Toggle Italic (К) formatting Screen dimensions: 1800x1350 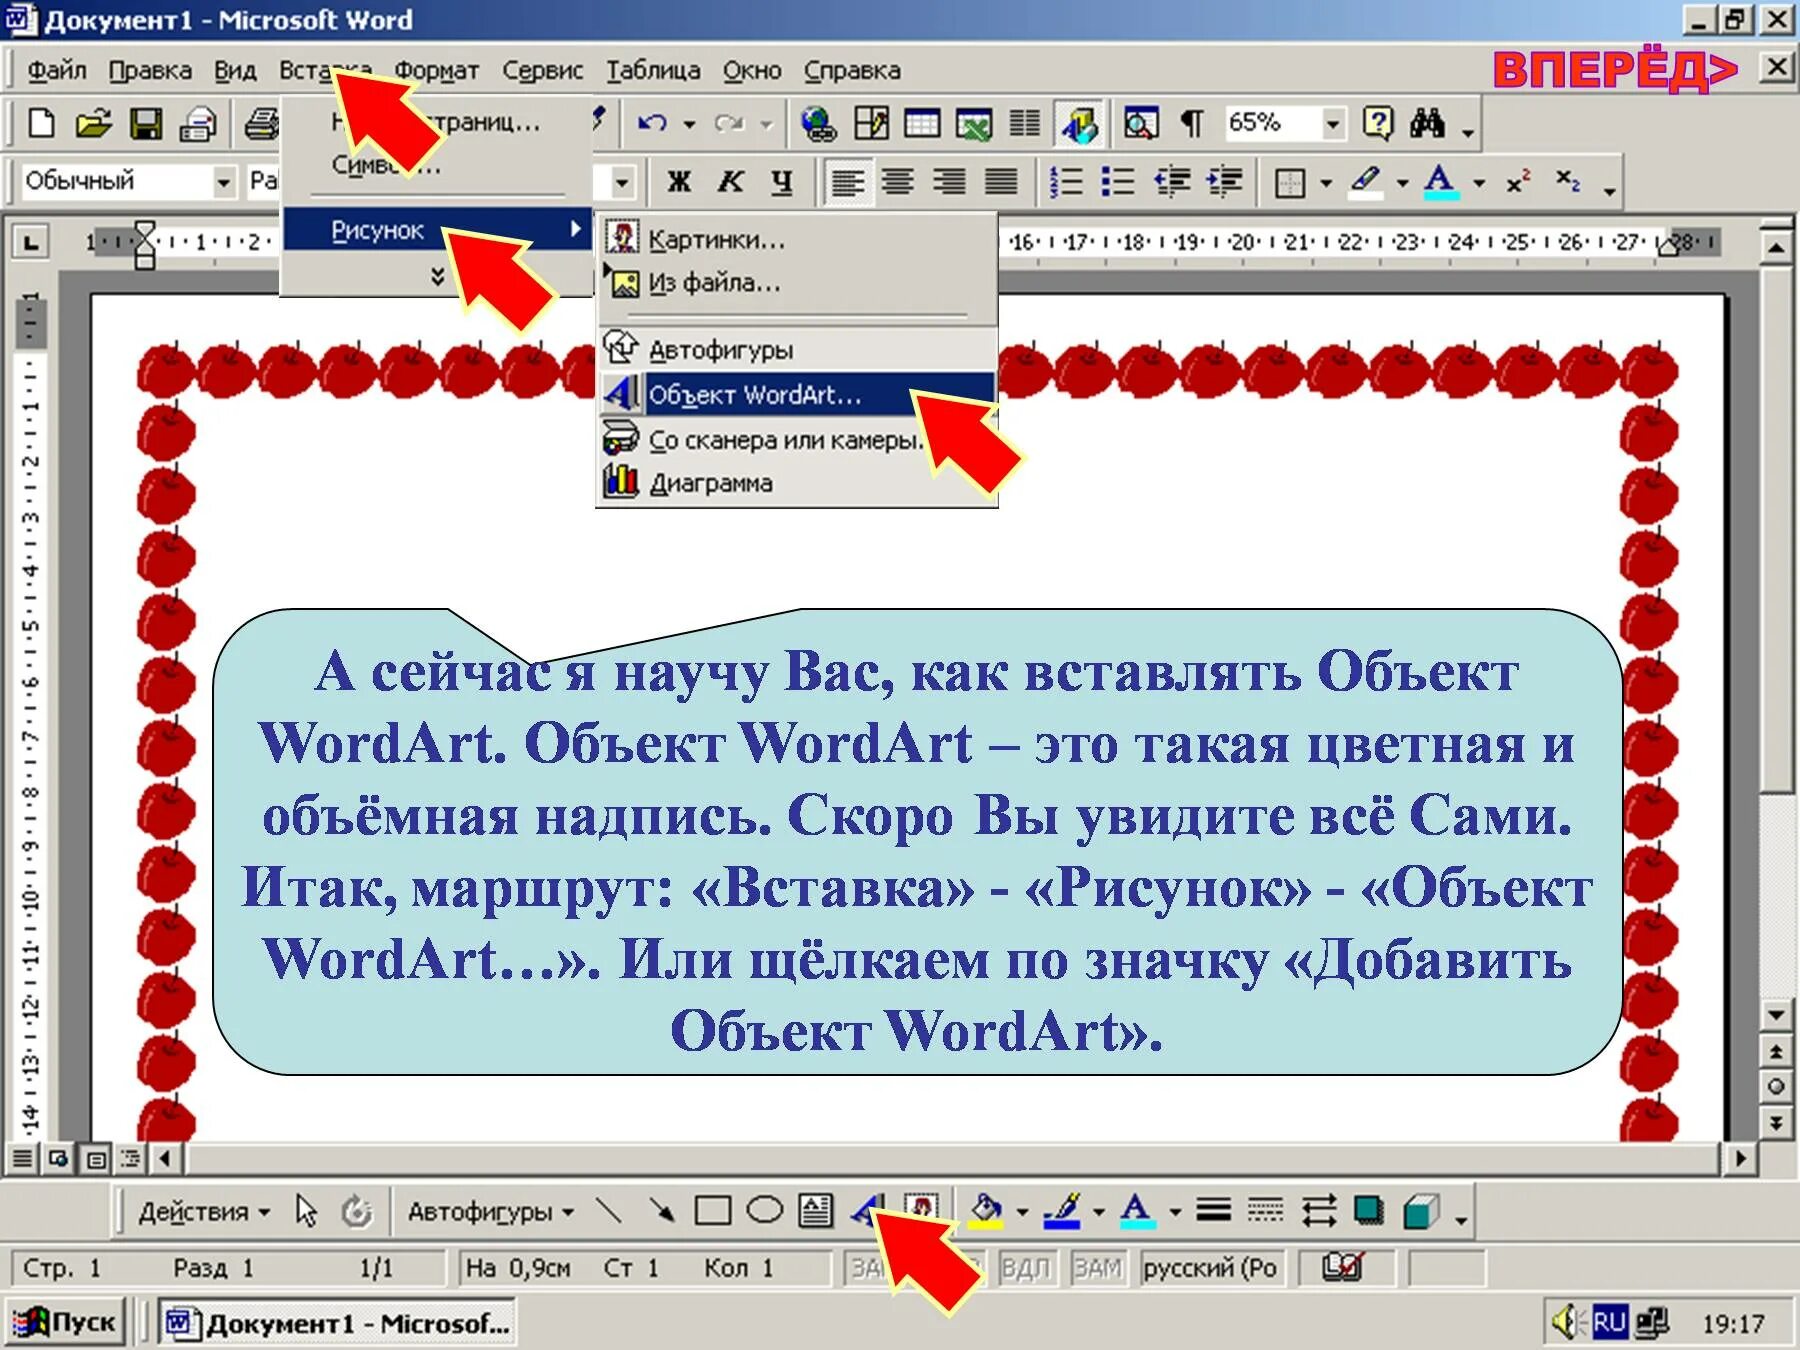[730, 182]
